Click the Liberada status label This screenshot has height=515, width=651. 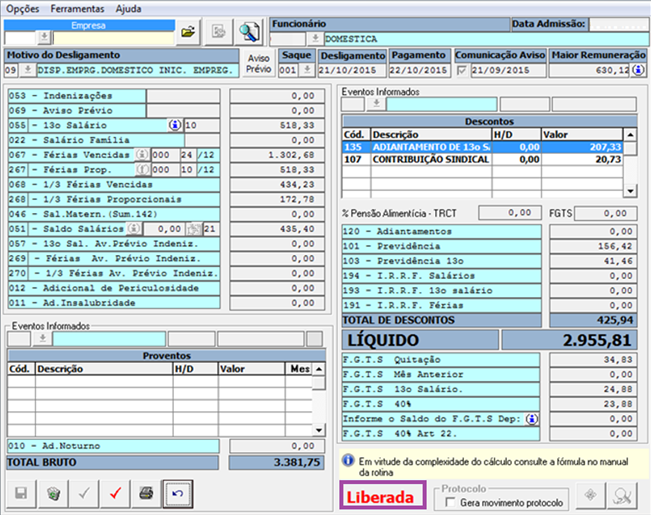(x=383, y=495)
